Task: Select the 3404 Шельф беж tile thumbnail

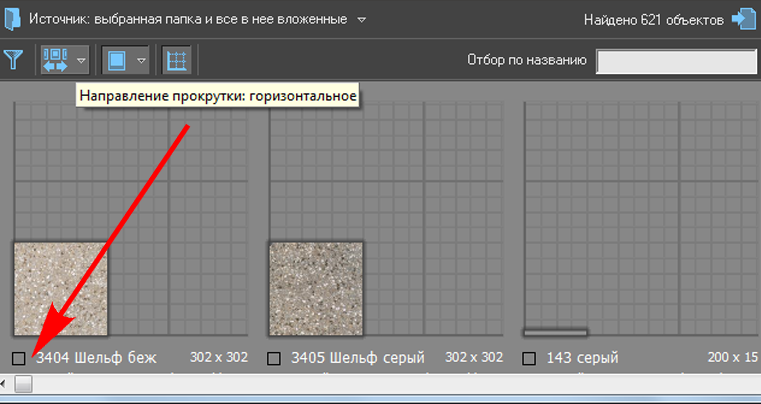Action: pyautogui.click(x=61, y=288)
